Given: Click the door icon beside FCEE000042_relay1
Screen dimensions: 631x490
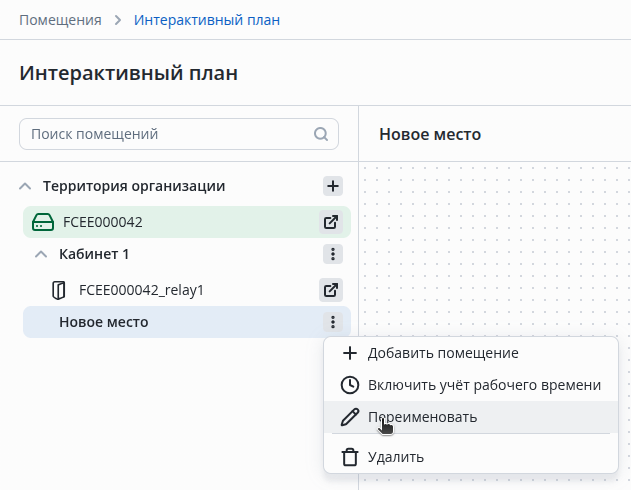Looking at the screenshot, I should pyautogui.click(x=58, y=290).
